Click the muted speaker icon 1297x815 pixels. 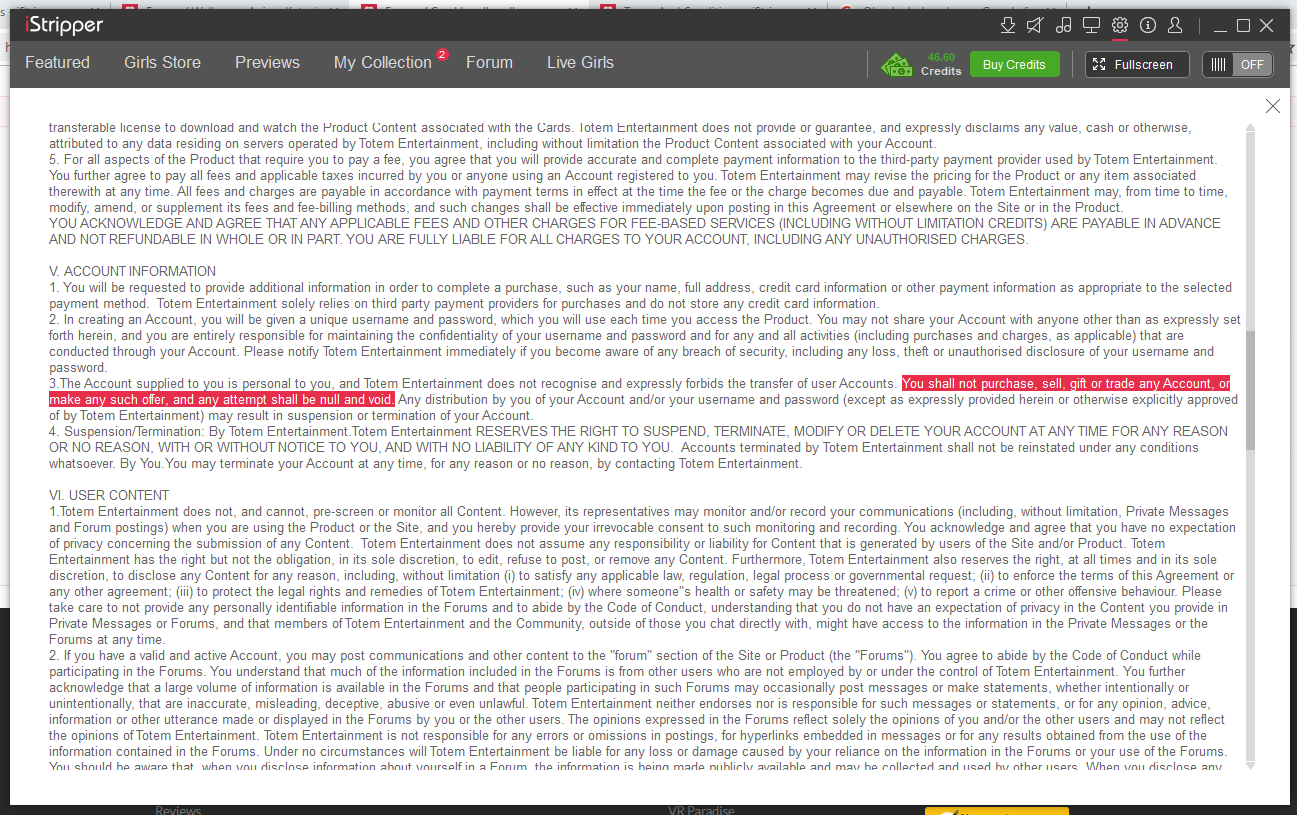tap(1035, 25)
